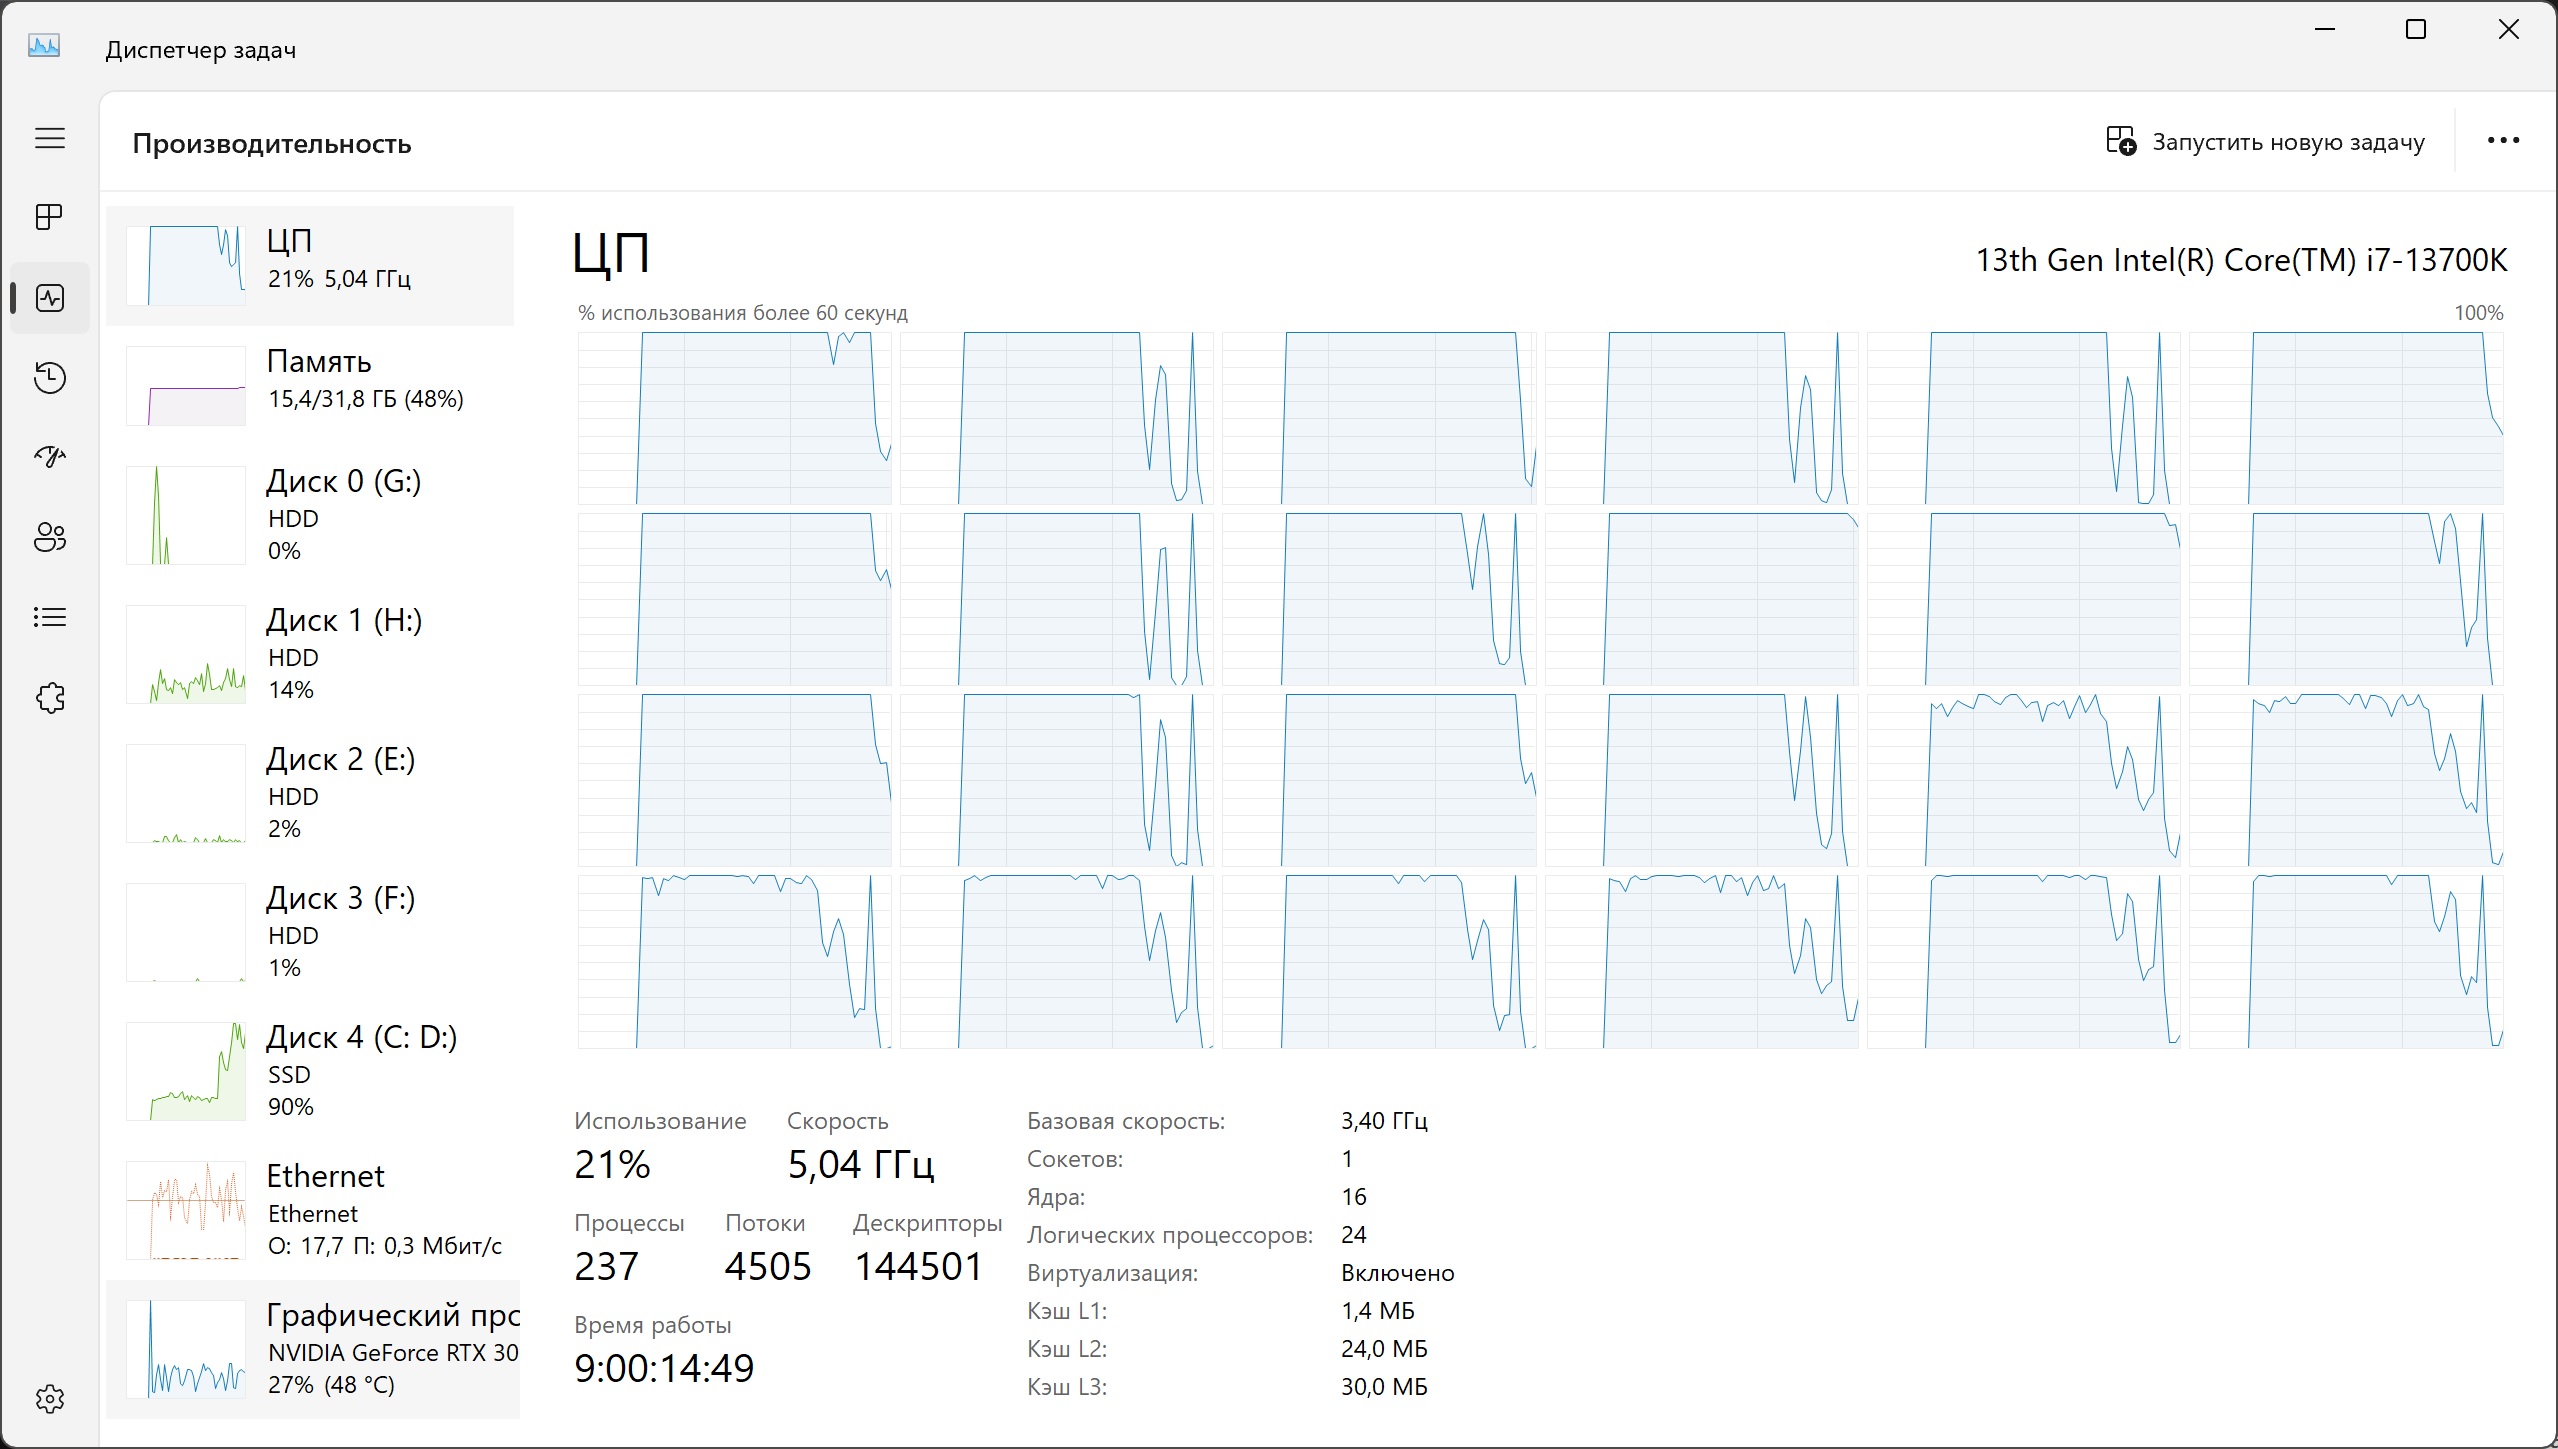Select Диск 4 (C: D:) SSD entry
Viewport: 2558px width, 1449px height.
tap(310, 1071)
